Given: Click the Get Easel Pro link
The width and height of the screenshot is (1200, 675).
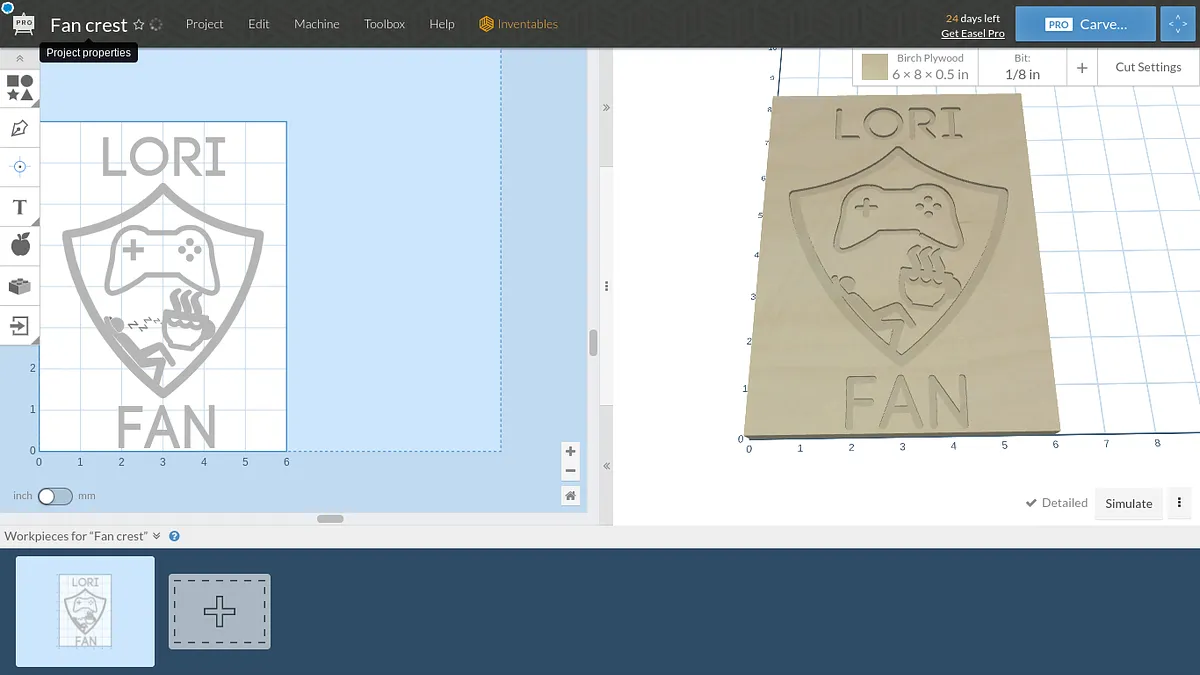Looking at the screenshot, I should point(972,33).
